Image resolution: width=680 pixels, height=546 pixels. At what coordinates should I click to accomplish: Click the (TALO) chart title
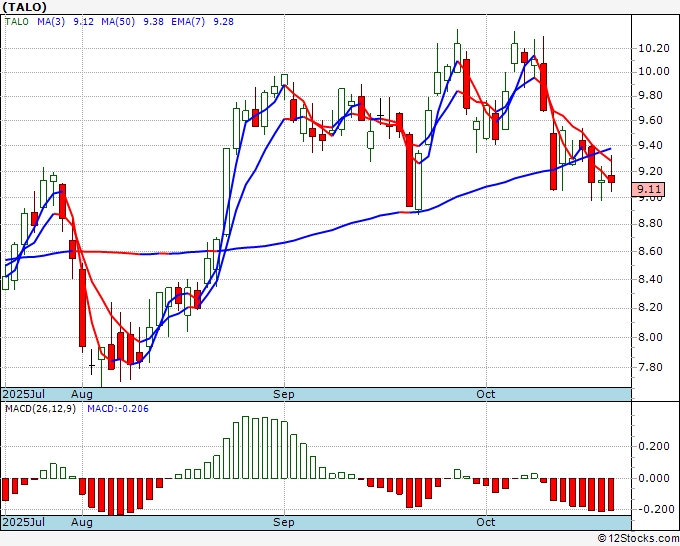tap(24, 7)
